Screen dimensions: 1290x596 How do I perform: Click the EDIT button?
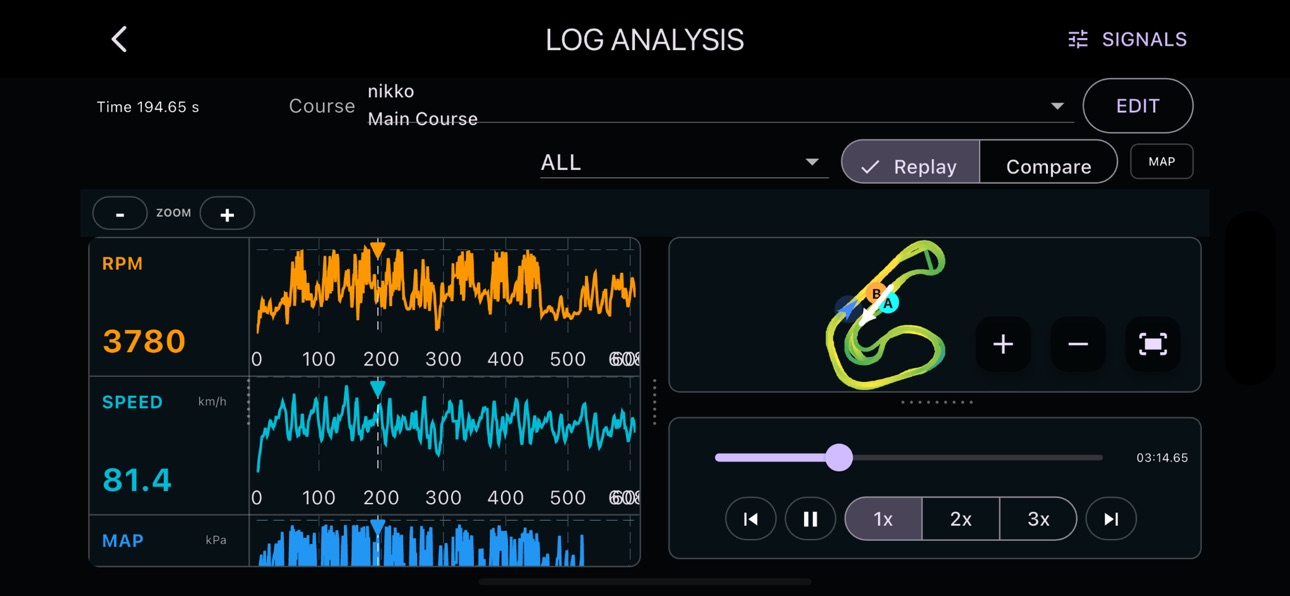click(x=1138, y=106)
